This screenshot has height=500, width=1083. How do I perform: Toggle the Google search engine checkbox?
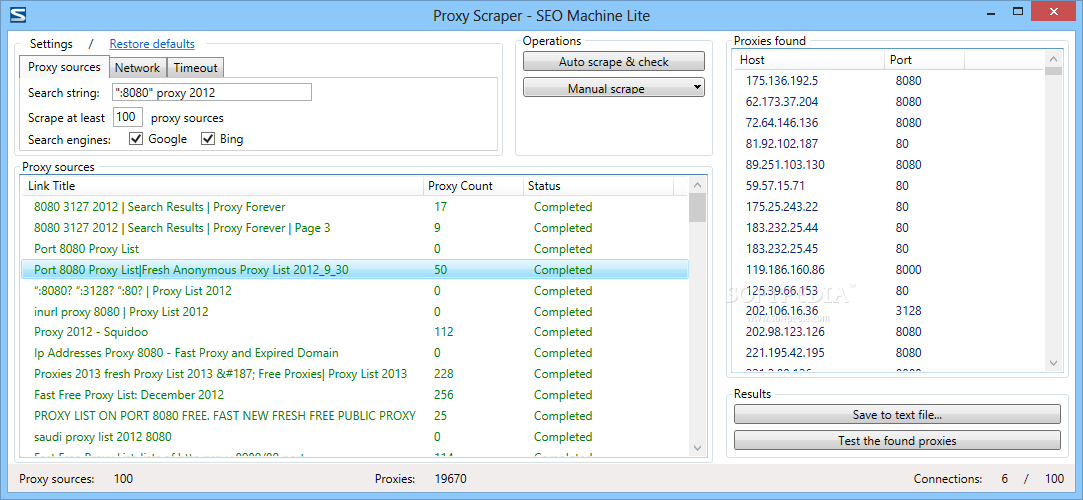pos(136,139)
